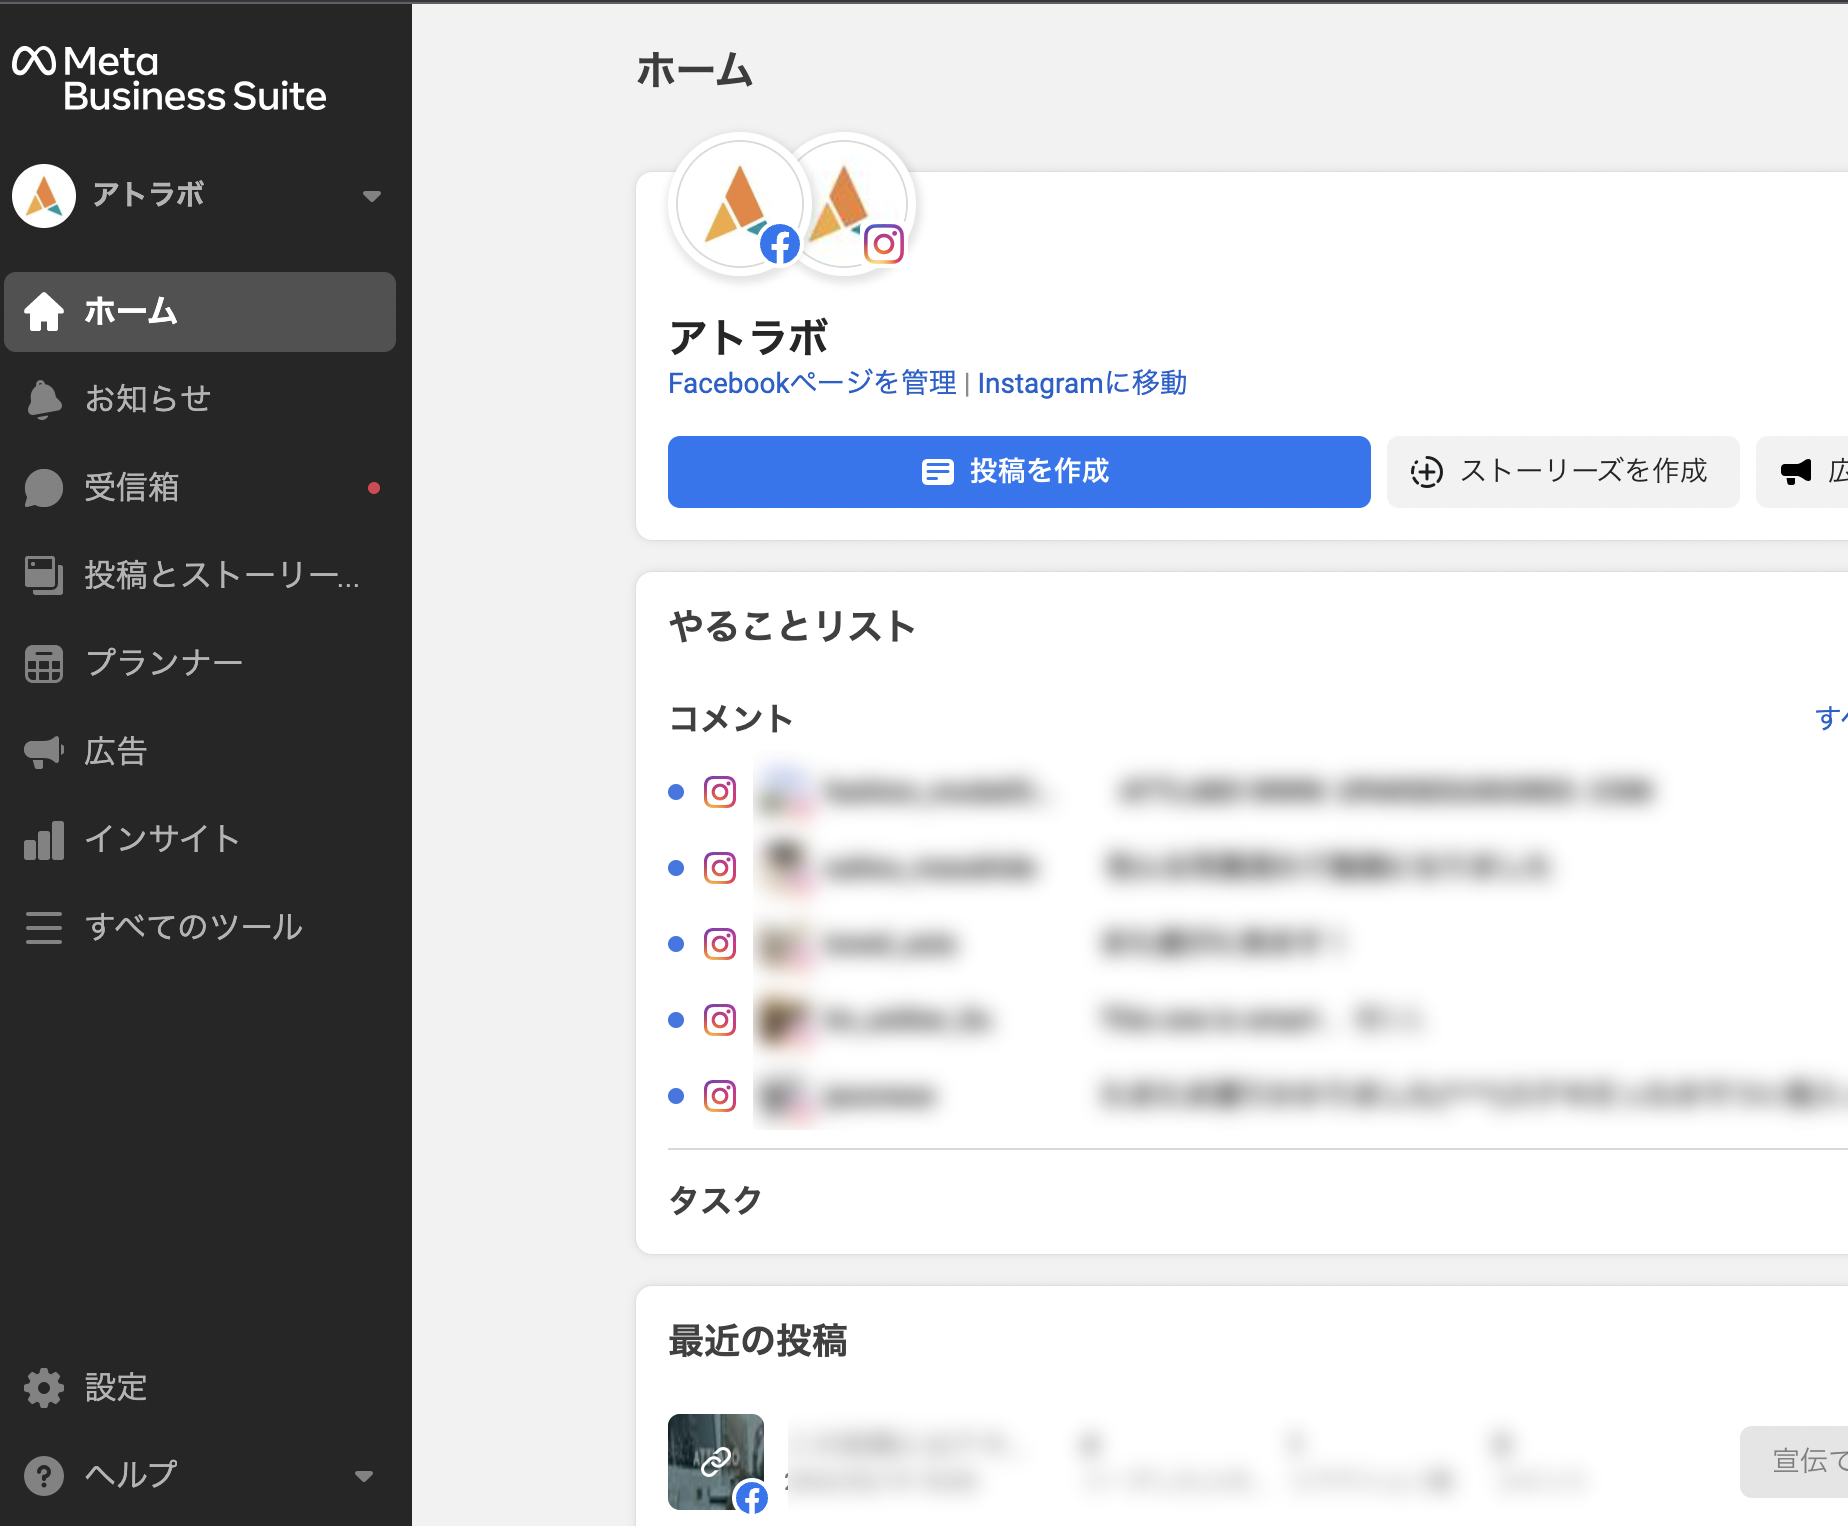Click the 設定 gear icon

[x=44, y=1387]
